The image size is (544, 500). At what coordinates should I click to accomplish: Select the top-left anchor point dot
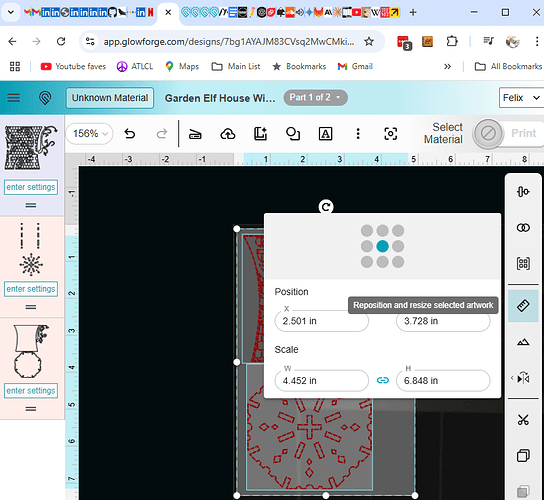pyautogui.click(x=367, y=230)
